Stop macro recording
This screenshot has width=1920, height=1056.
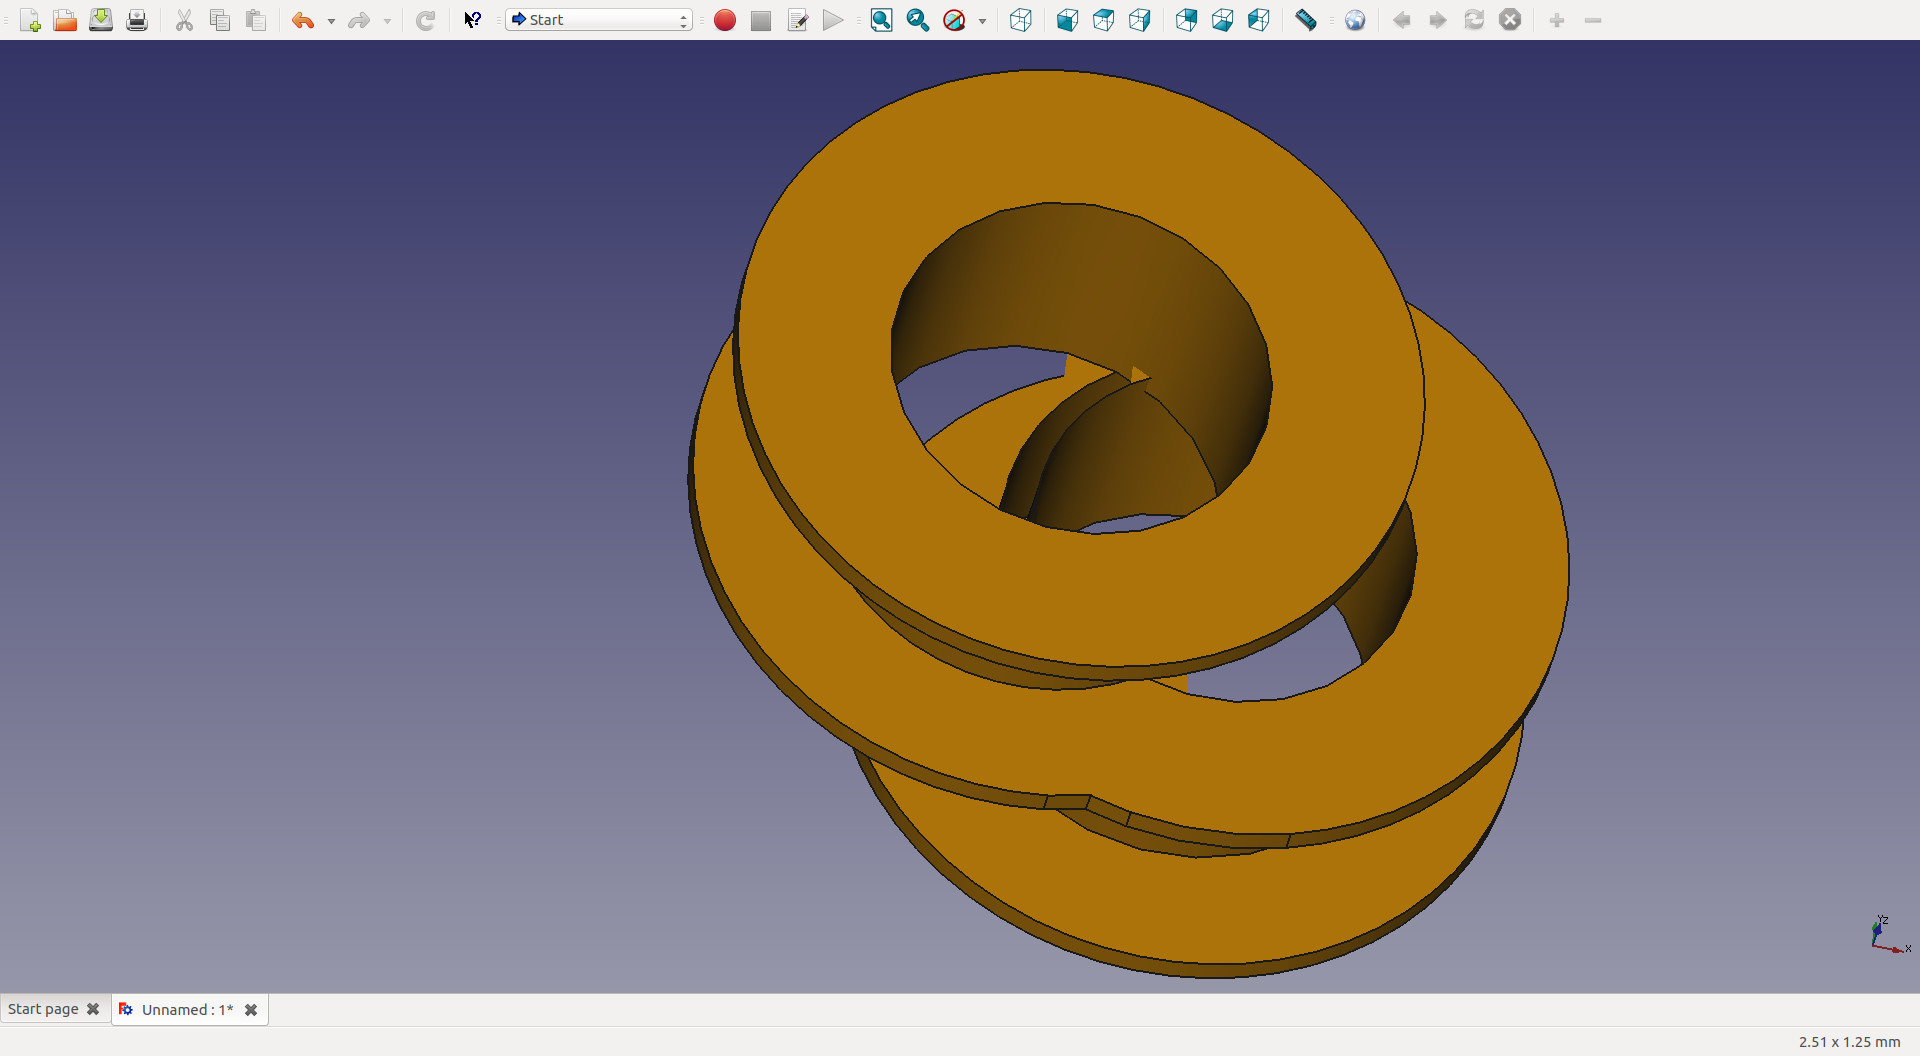(x=761, y=20)
